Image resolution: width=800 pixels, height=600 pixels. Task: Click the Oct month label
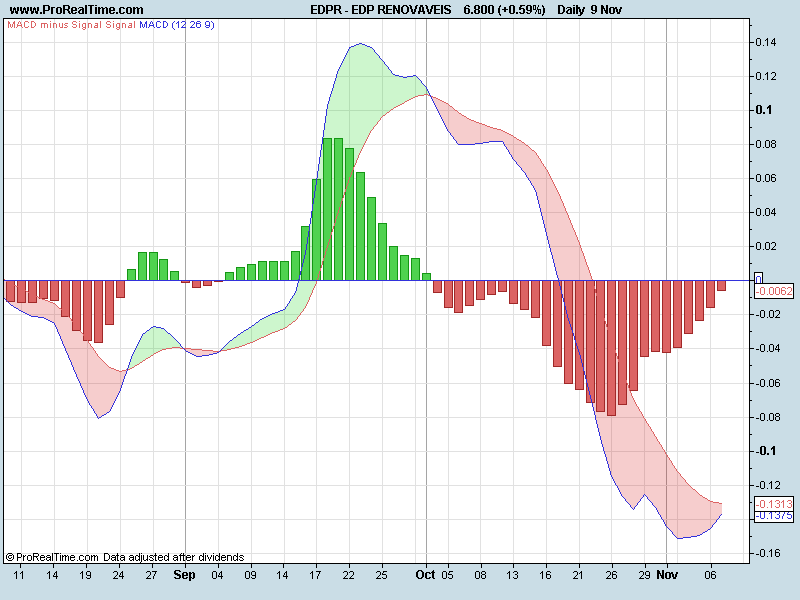(426, 575)
